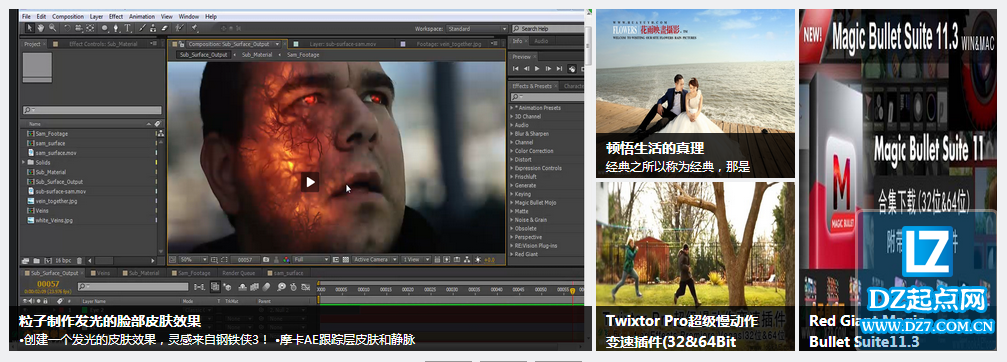The image size is (1007, 362).
Task: Take a snapshot with the camera icon
Action: point(266,259)
